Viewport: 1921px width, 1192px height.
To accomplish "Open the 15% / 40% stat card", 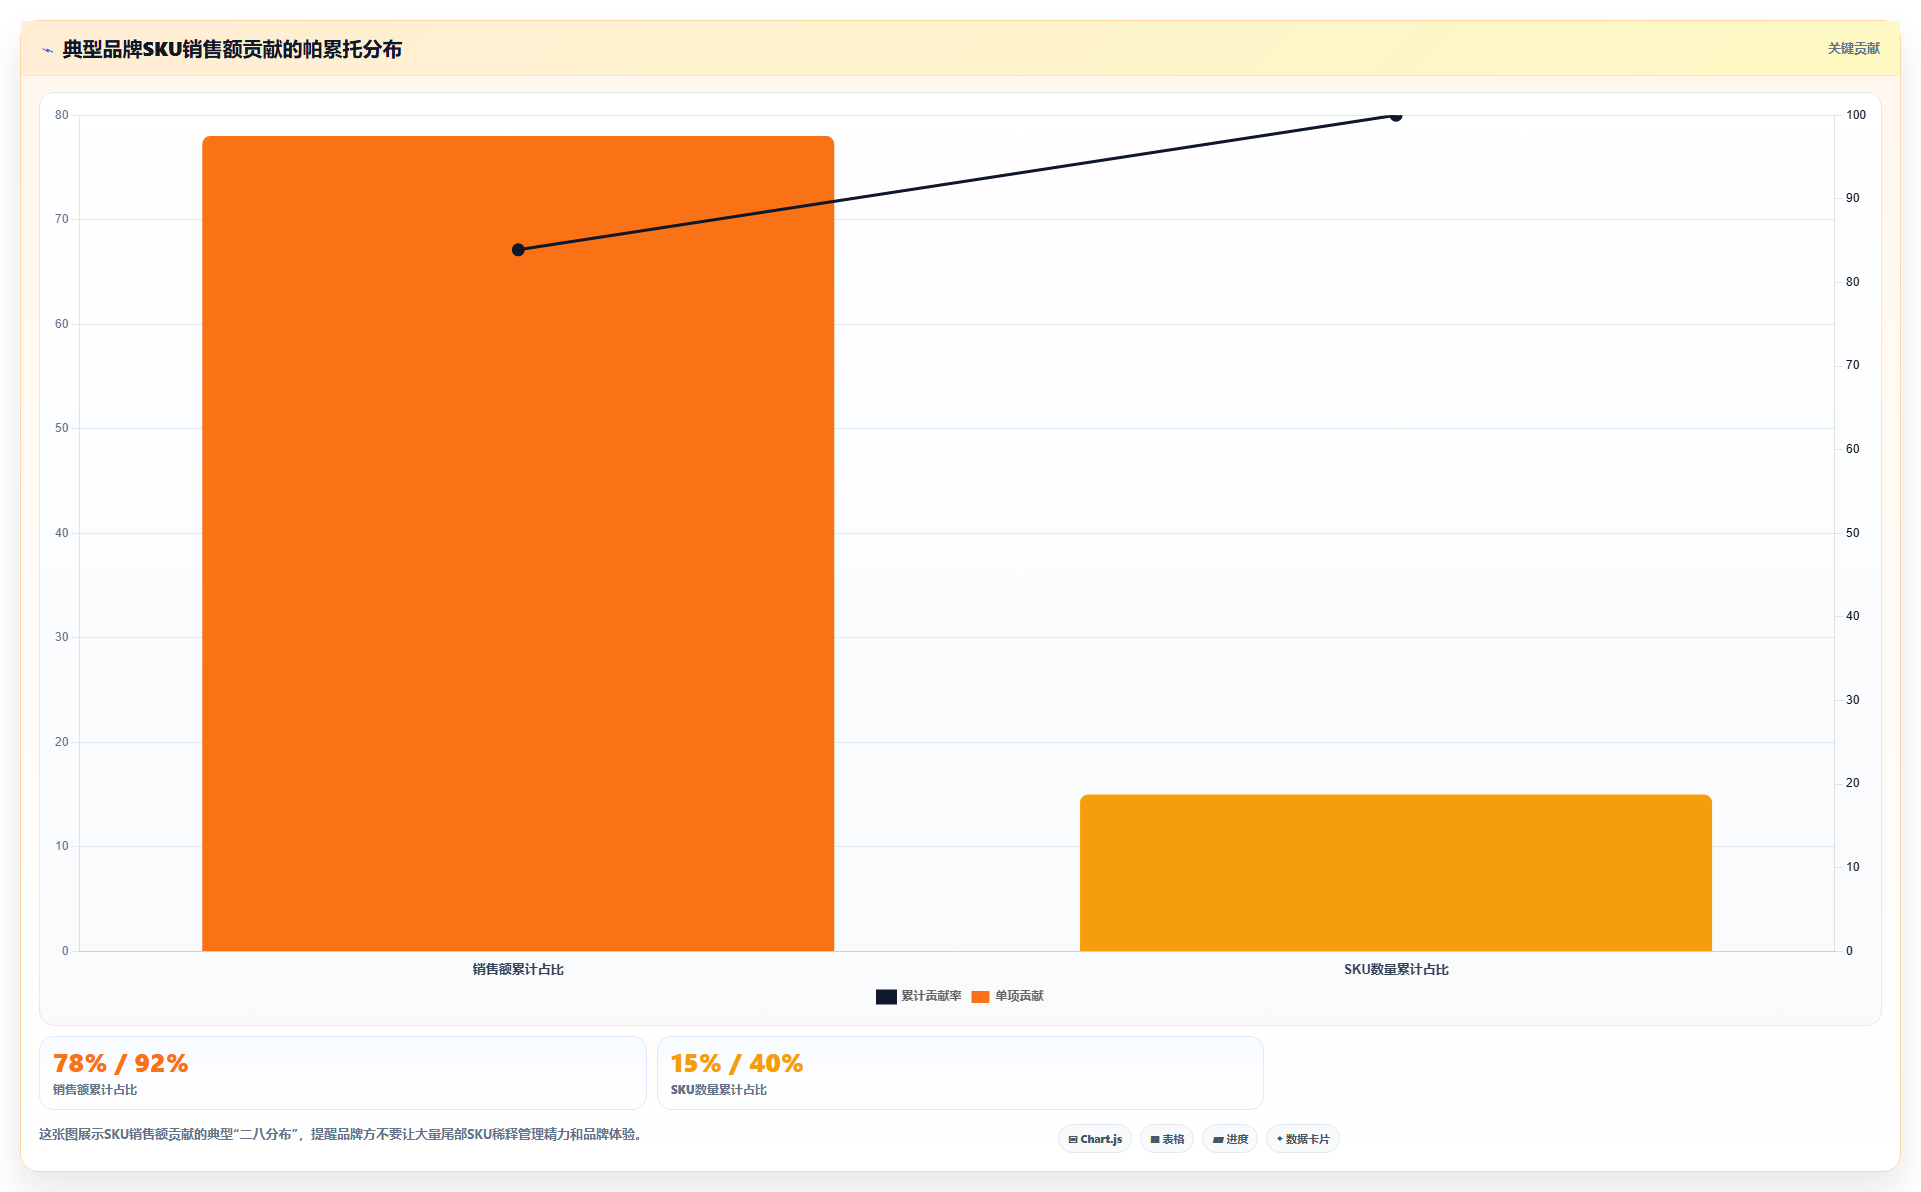I will (960, 1073).
